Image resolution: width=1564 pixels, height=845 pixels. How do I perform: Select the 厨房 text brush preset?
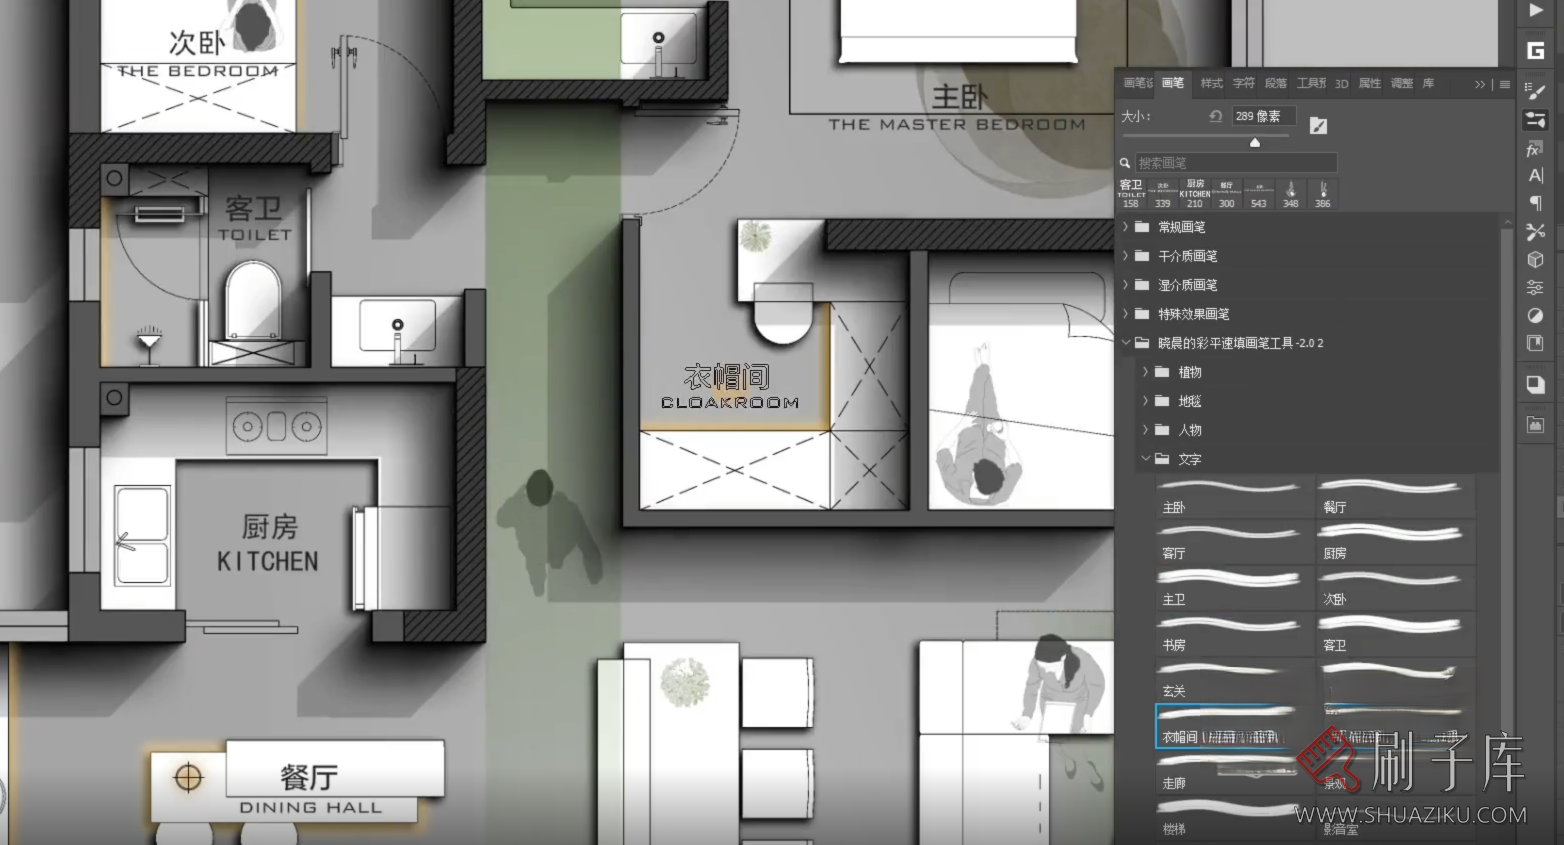tap(1394, 543)
